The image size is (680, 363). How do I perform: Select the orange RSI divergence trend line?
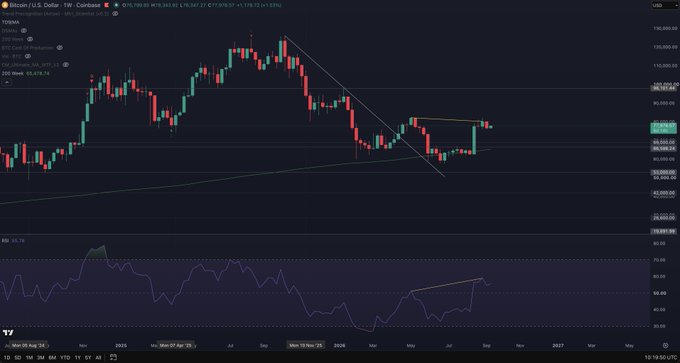[447, 285]
